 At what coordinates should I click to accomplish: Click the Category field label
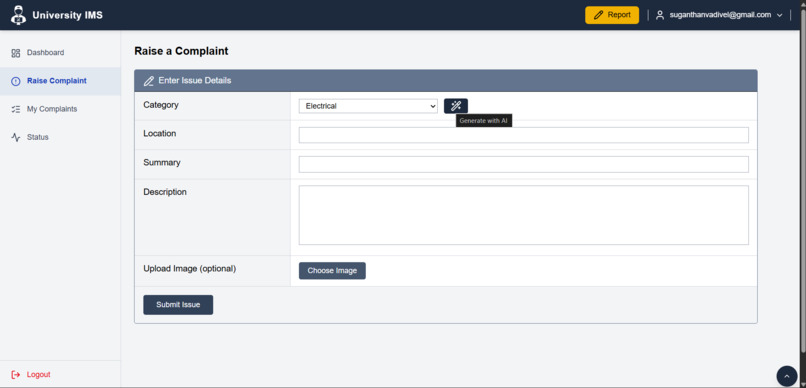(161, 105)
